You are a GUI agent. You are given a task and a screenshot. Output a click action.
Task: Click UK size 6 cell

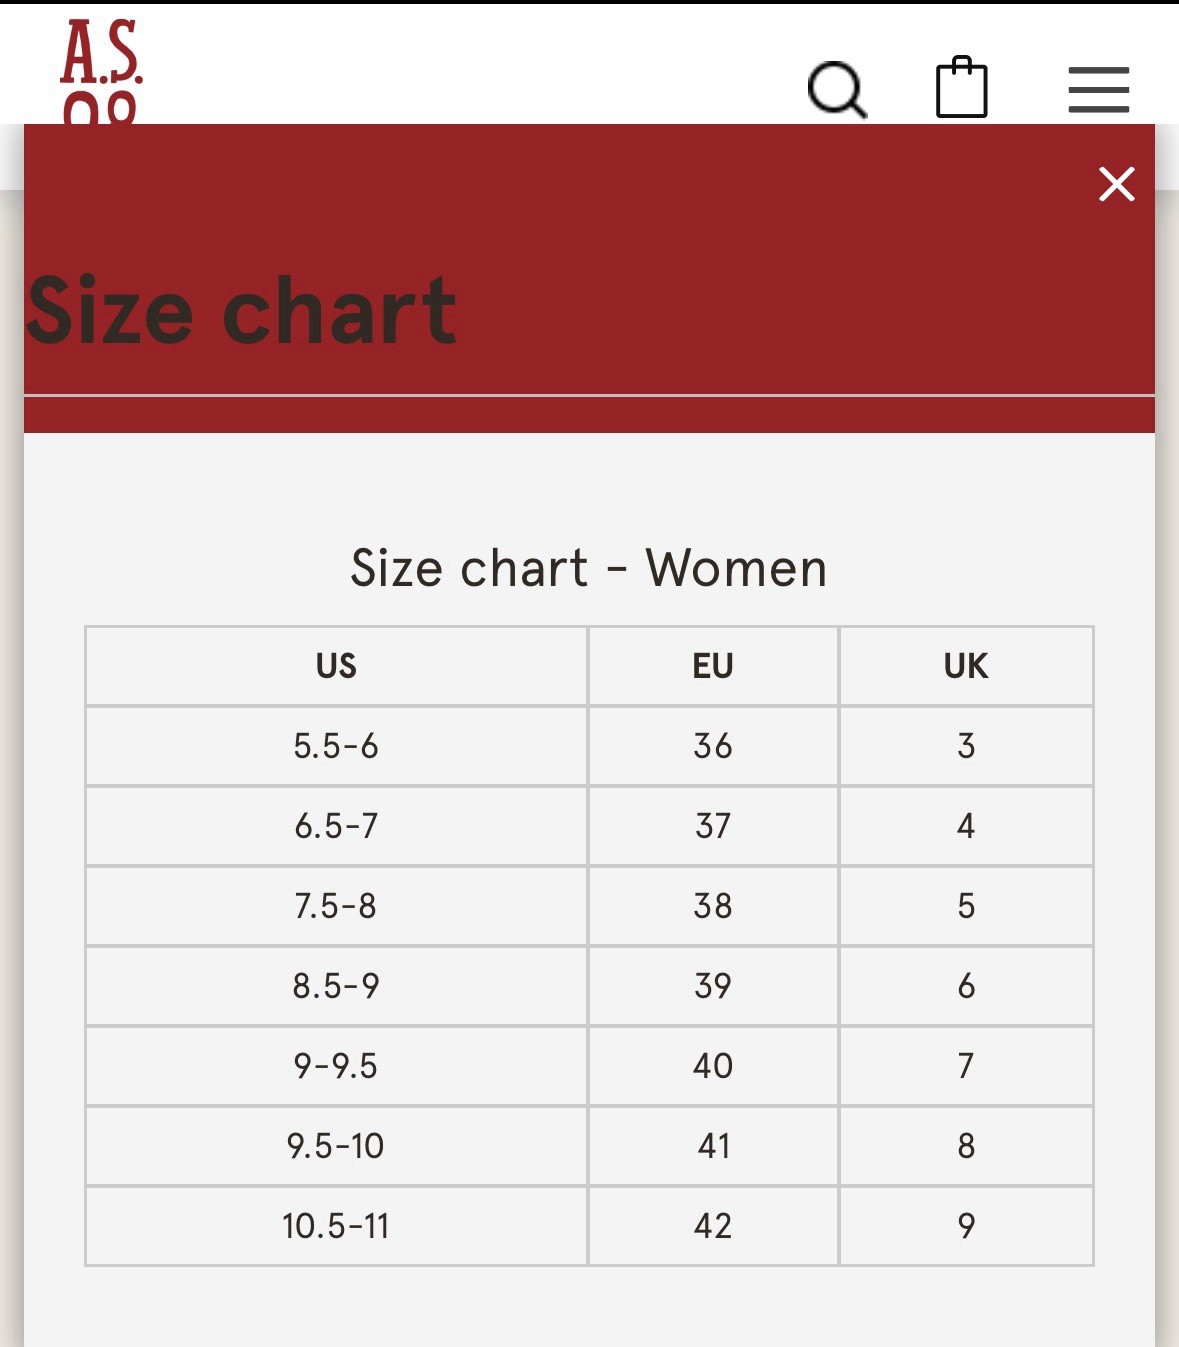(x=966, y=986)
